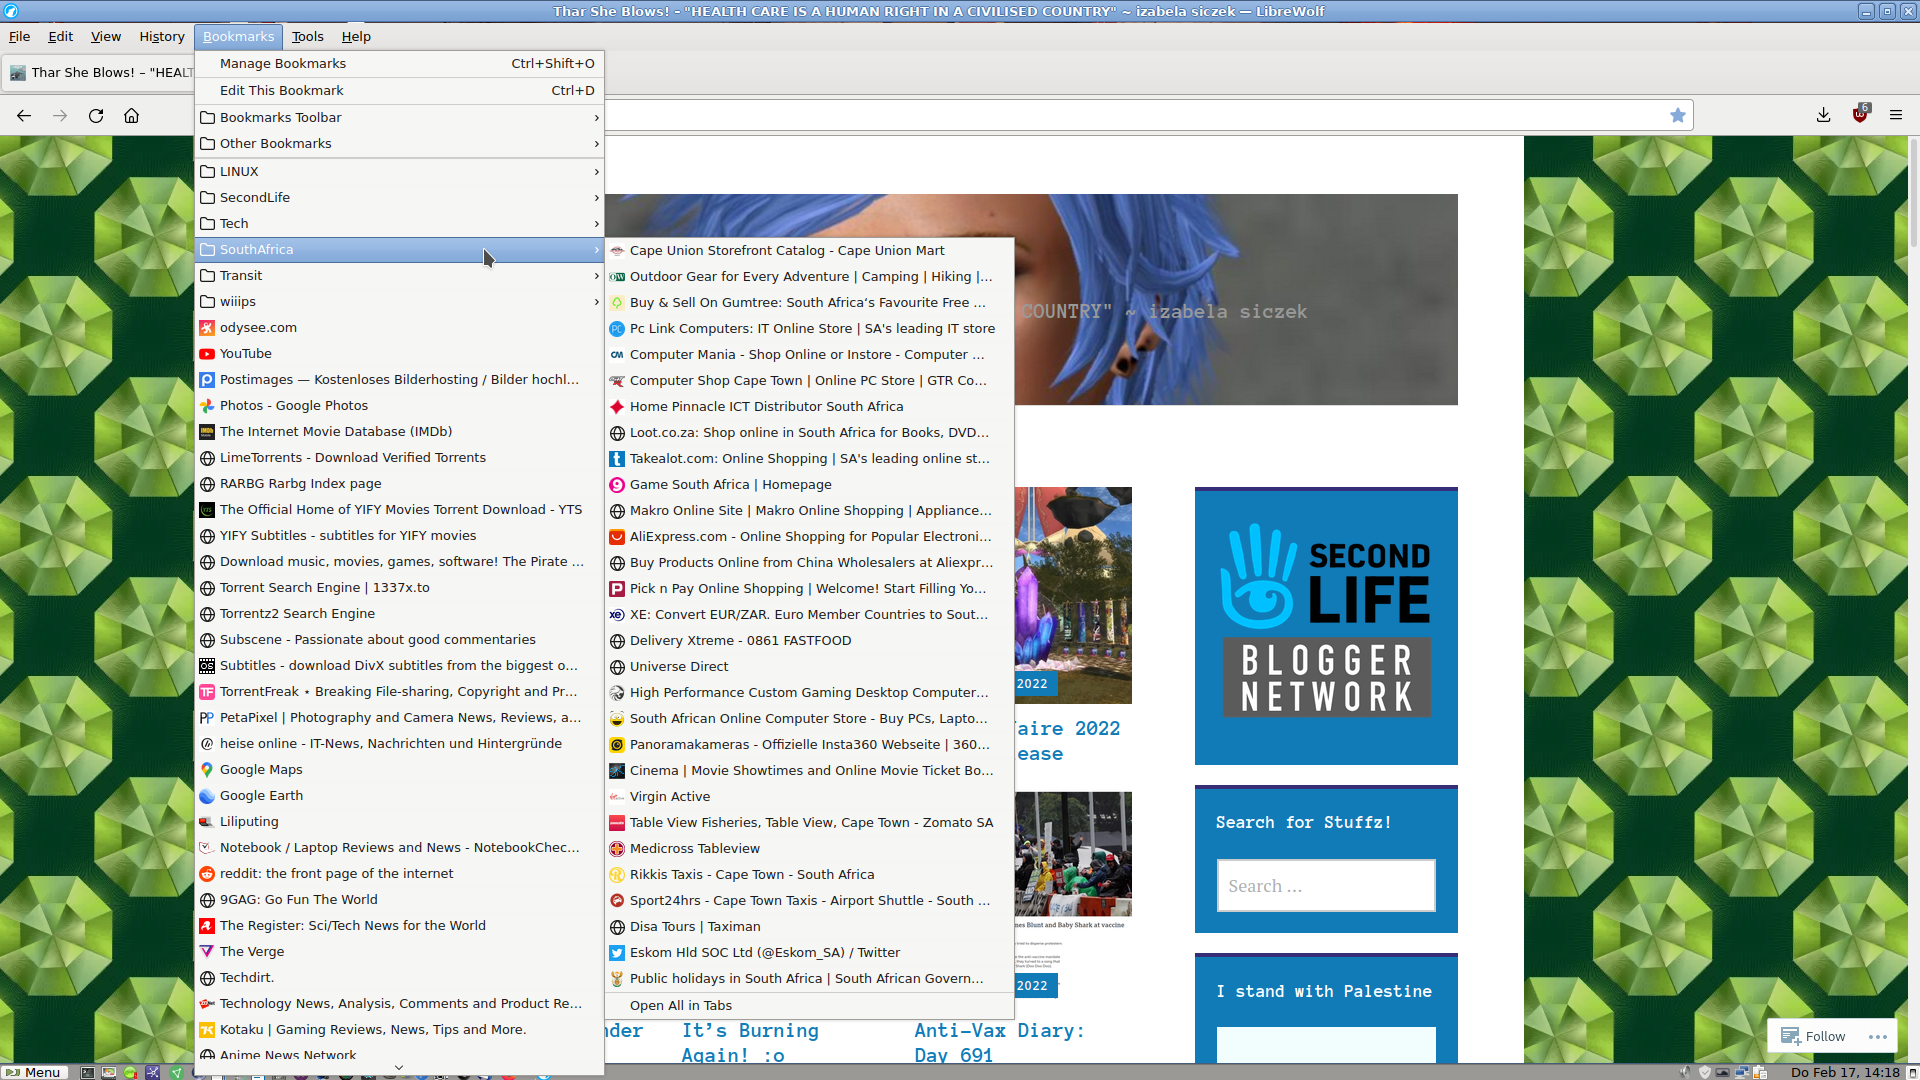This screenshot has width=1920, height=1080.
Task: Open Delivery Xtreme - 0861 FASTFOOD bookmark
Action: pos(810,641)
